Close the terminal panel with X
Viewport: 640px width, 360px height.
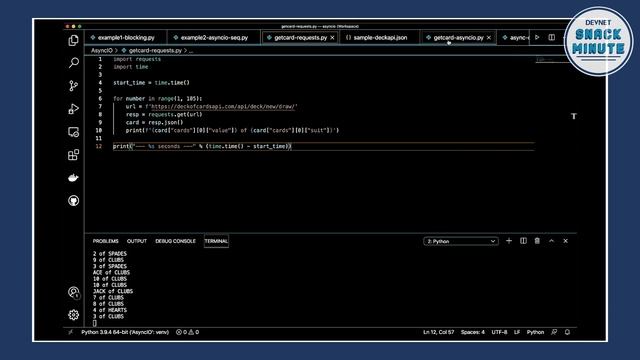pyautogui.click(x=565, y=241)
